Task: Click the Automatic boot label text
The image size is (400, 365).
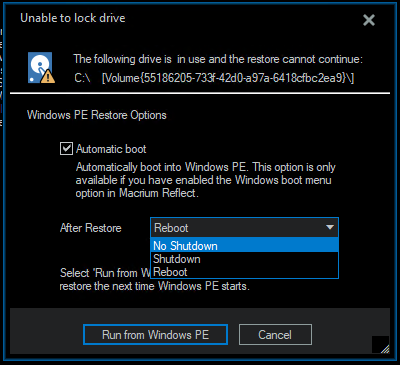Action: 111,149
